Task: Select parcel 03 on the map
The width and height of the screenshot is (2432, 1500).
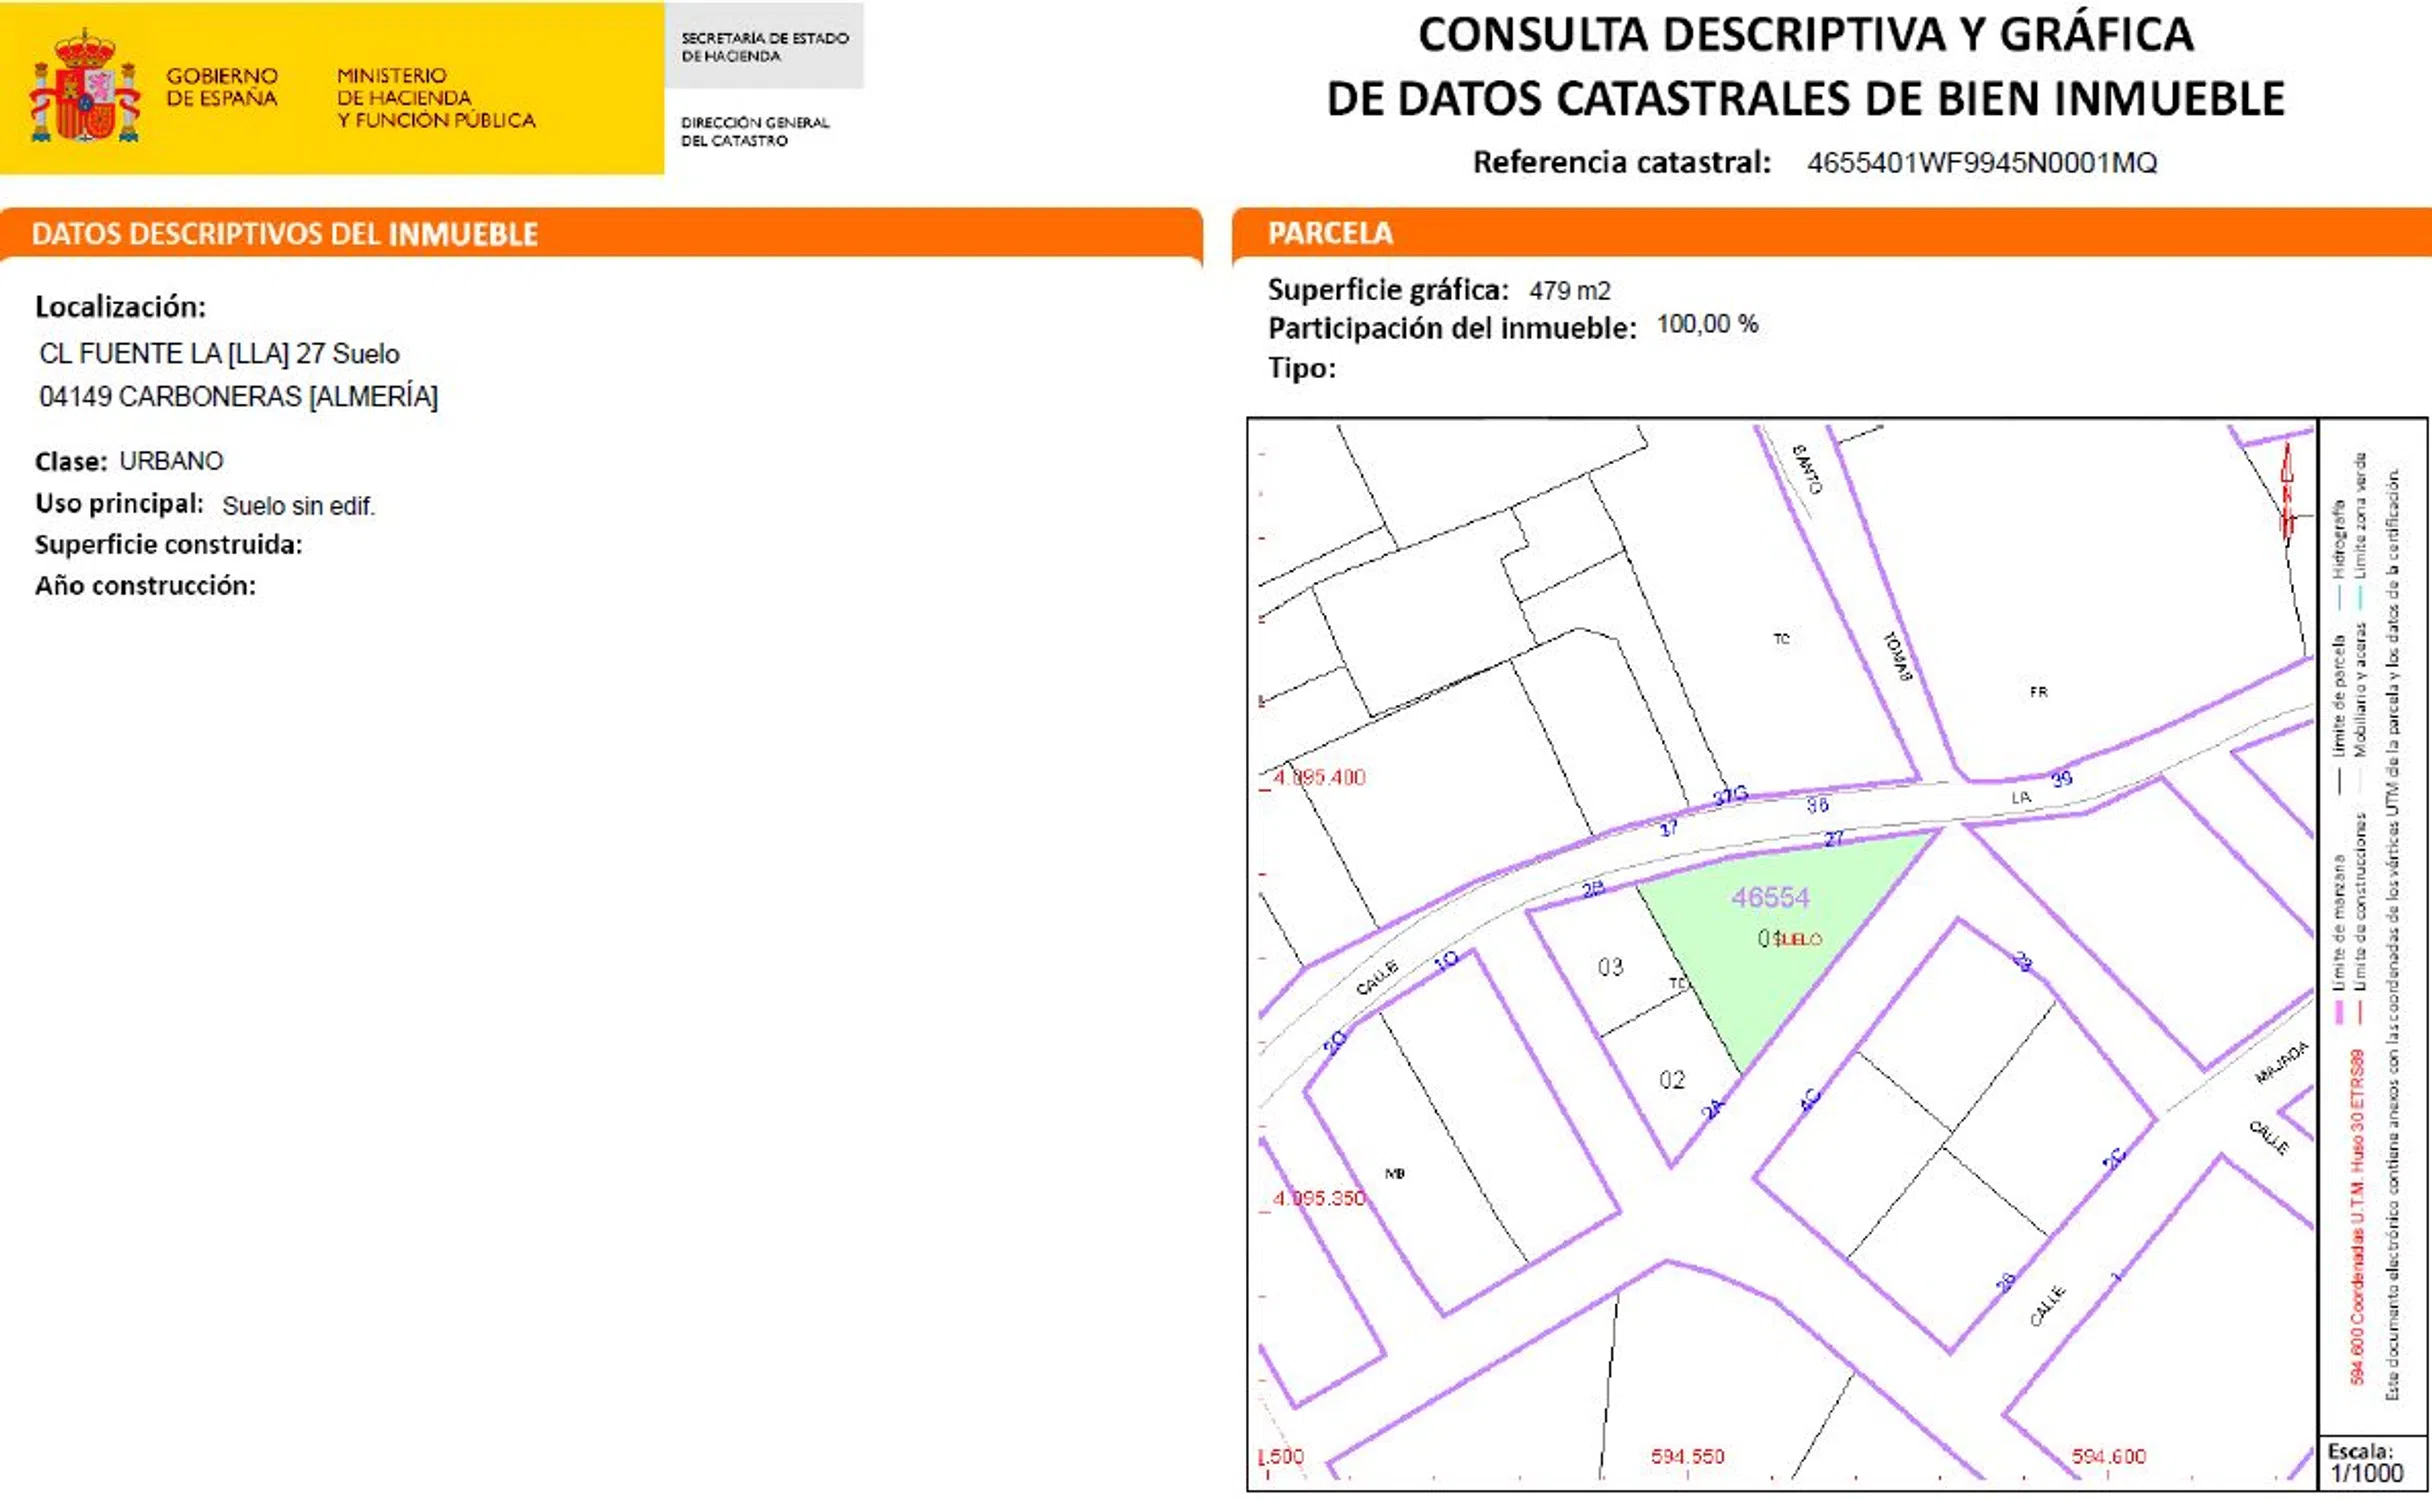Action: pos(1610,967)
